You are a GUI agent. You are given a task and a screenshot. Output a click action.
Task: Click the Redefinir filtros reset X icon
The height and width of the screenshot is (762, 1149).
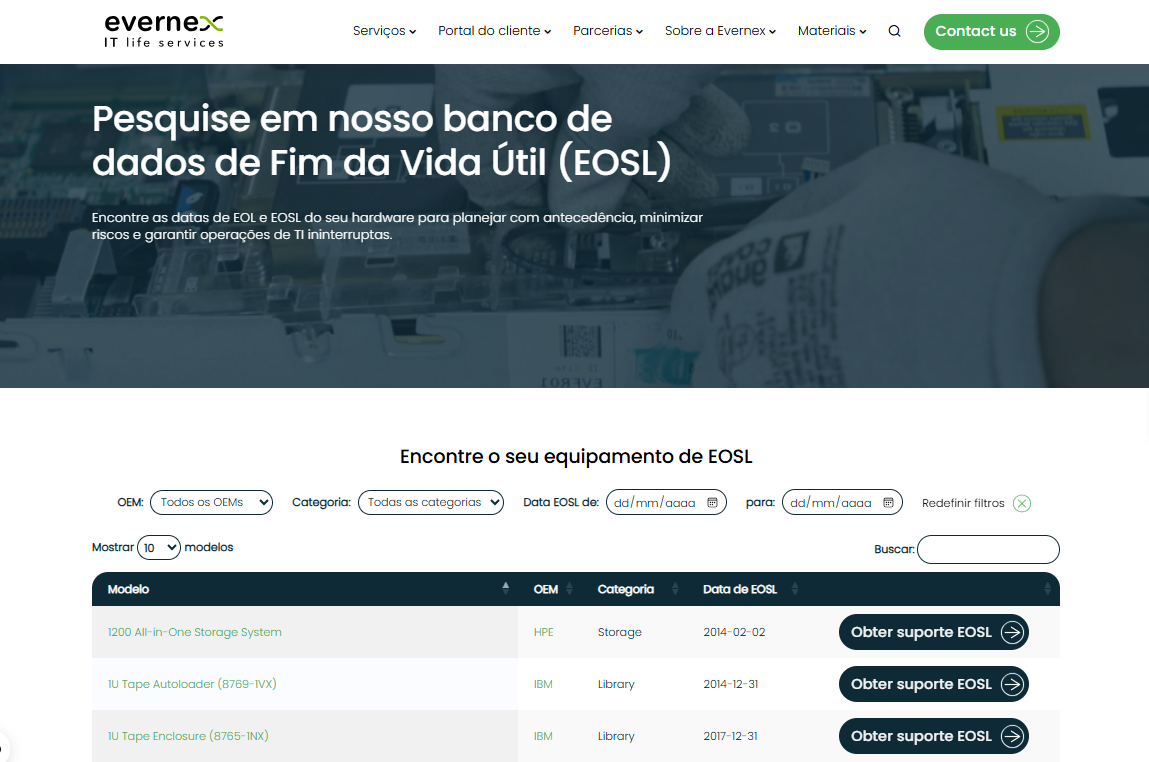click(1021, 503)
